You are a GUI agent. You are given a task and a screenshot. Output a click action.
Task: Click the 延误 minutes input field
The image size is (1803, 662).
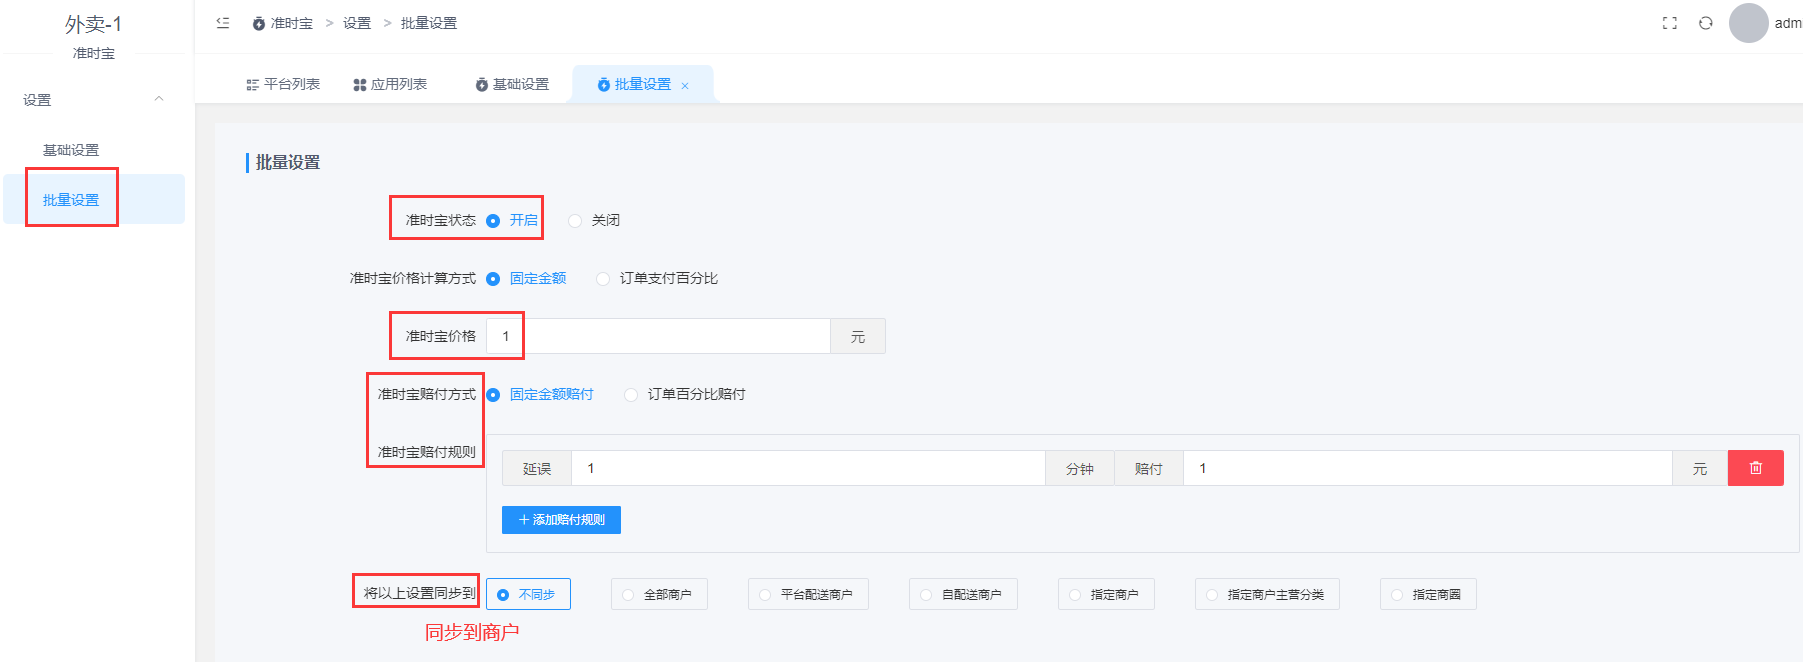807,468
